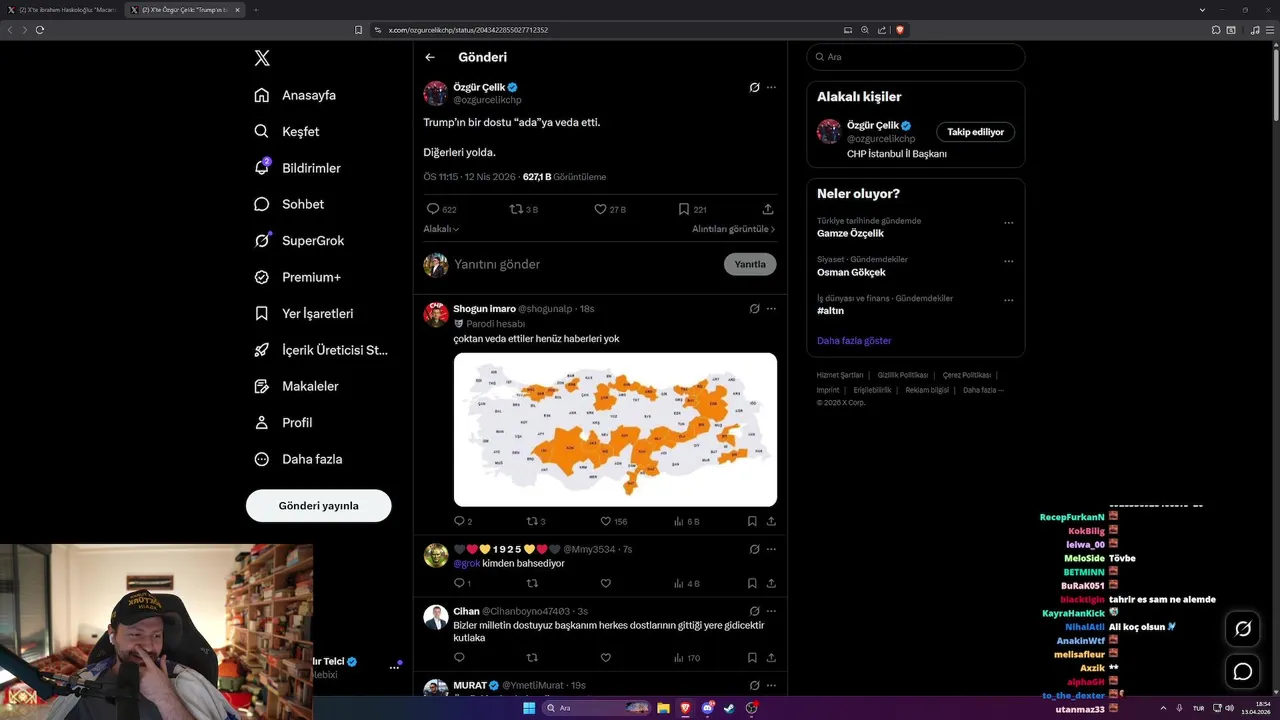
Task: Open Premium+ in the sidebar
Action: 297,277
